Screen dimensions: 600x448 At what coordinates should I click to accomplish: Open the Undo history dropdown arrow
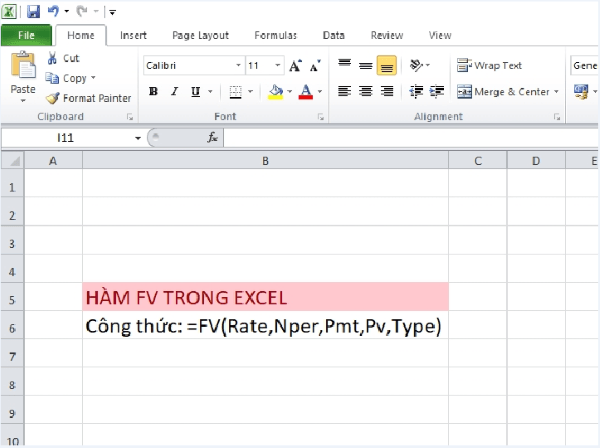click(67, 11)
